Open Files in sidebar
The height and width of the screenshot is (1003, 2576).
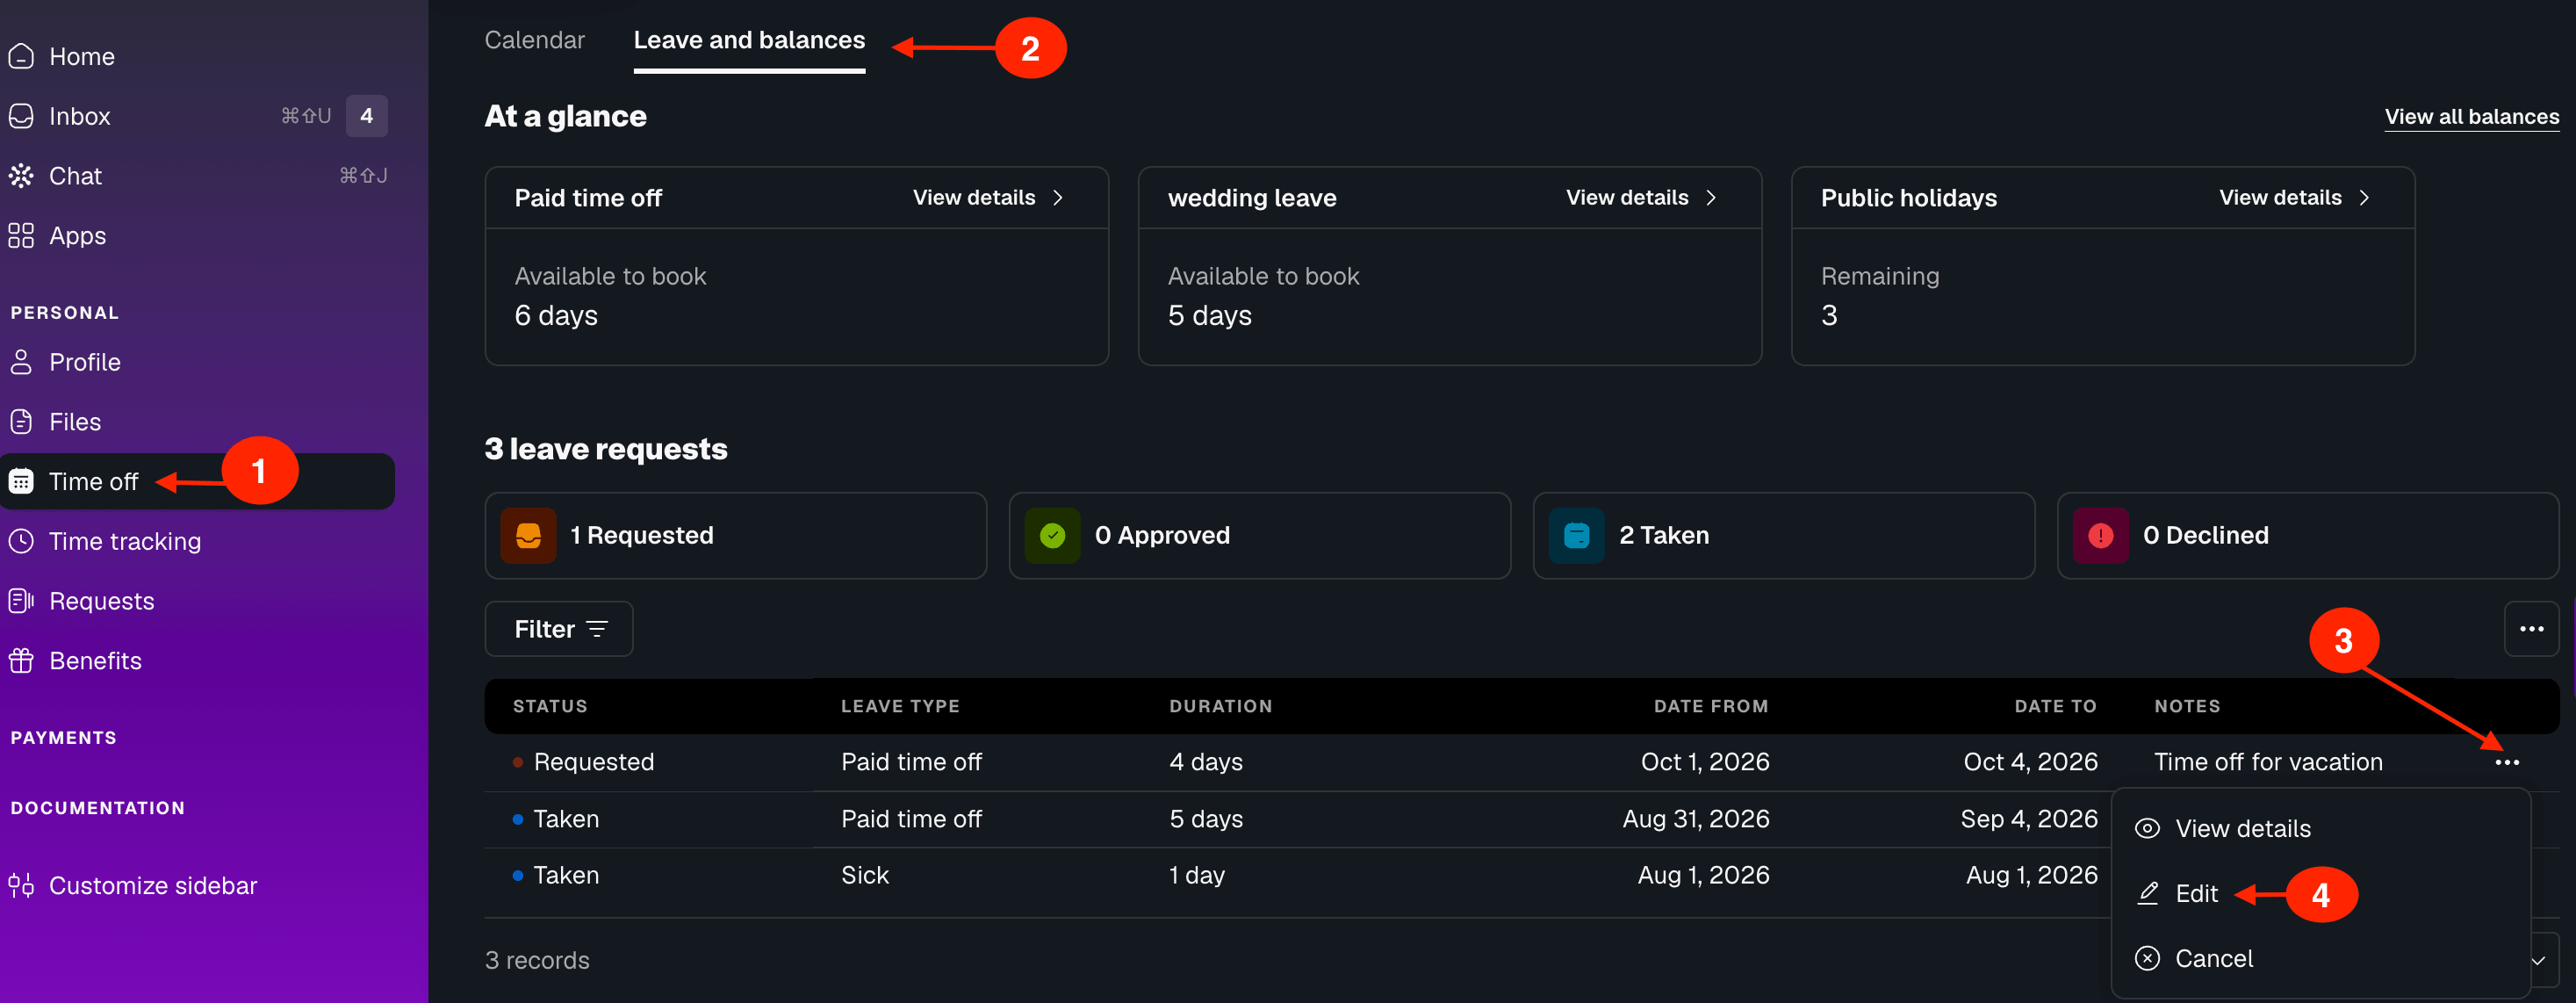[55, 422]
